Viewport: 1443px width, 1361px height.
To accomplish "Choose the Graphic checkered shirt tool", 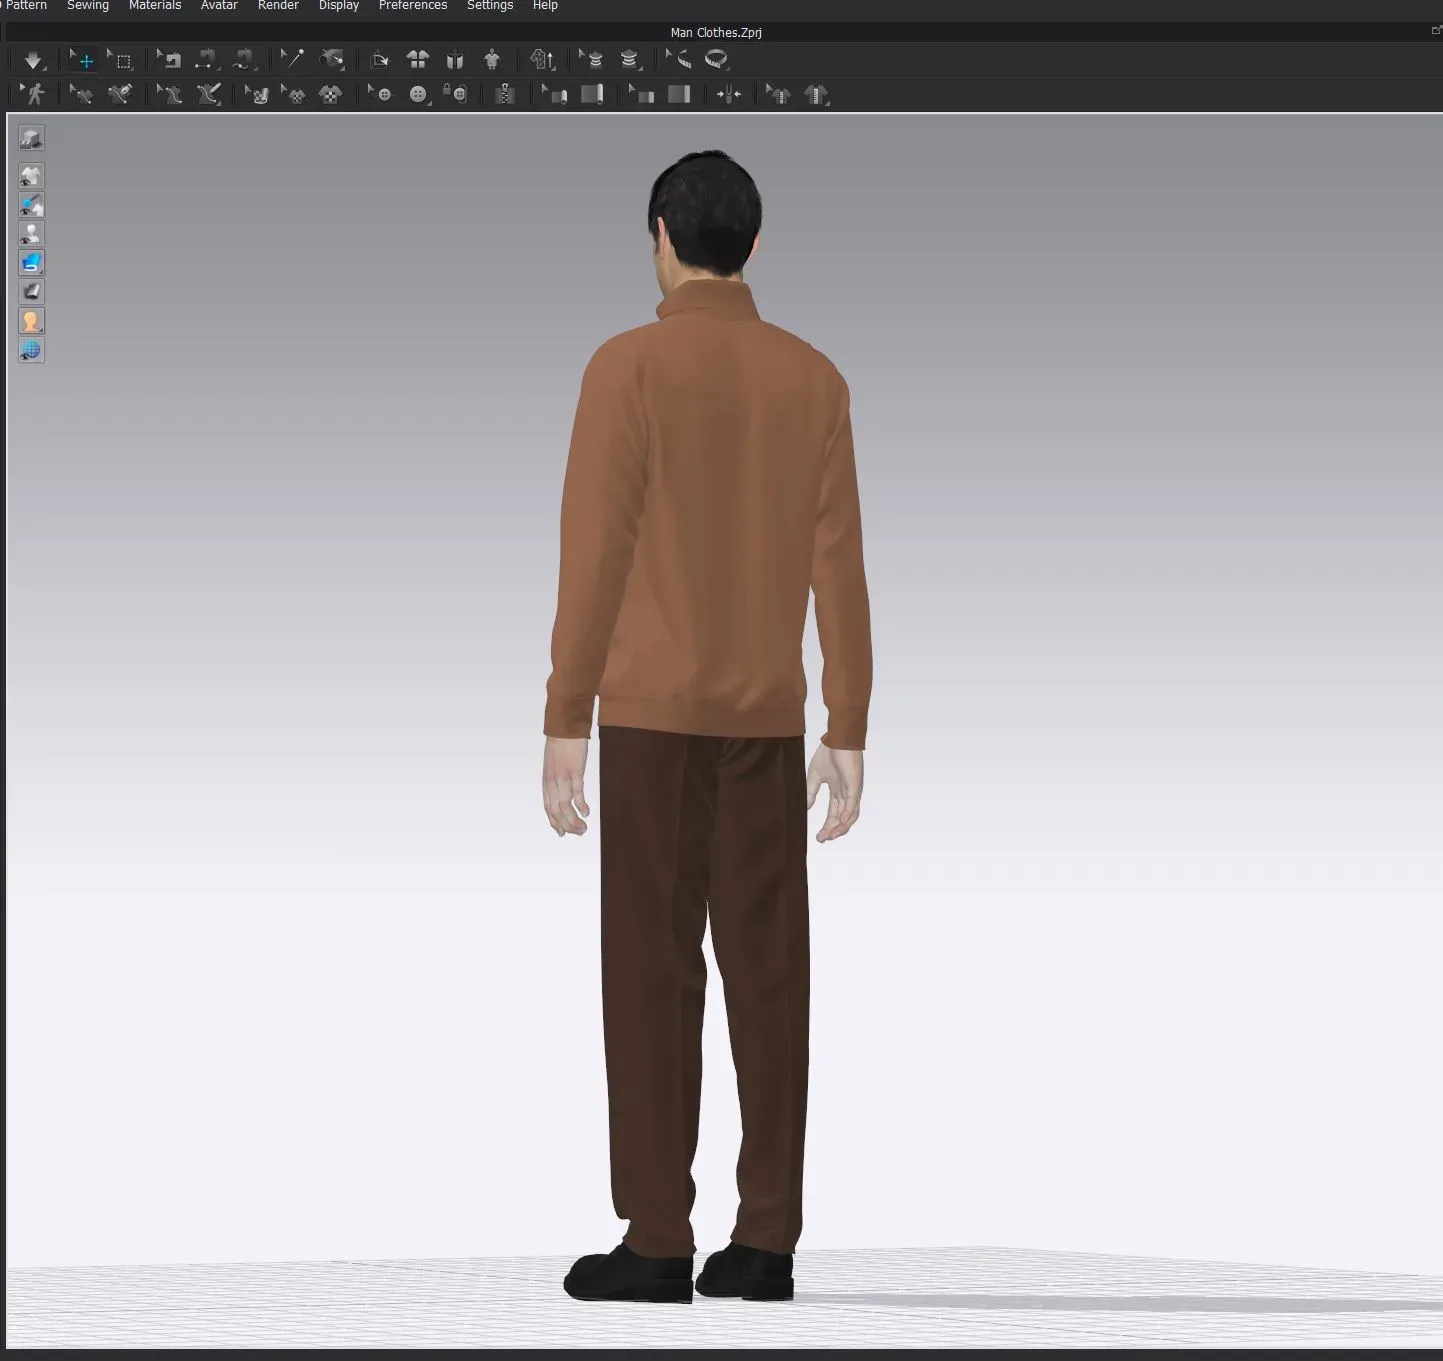I will 331,94.
